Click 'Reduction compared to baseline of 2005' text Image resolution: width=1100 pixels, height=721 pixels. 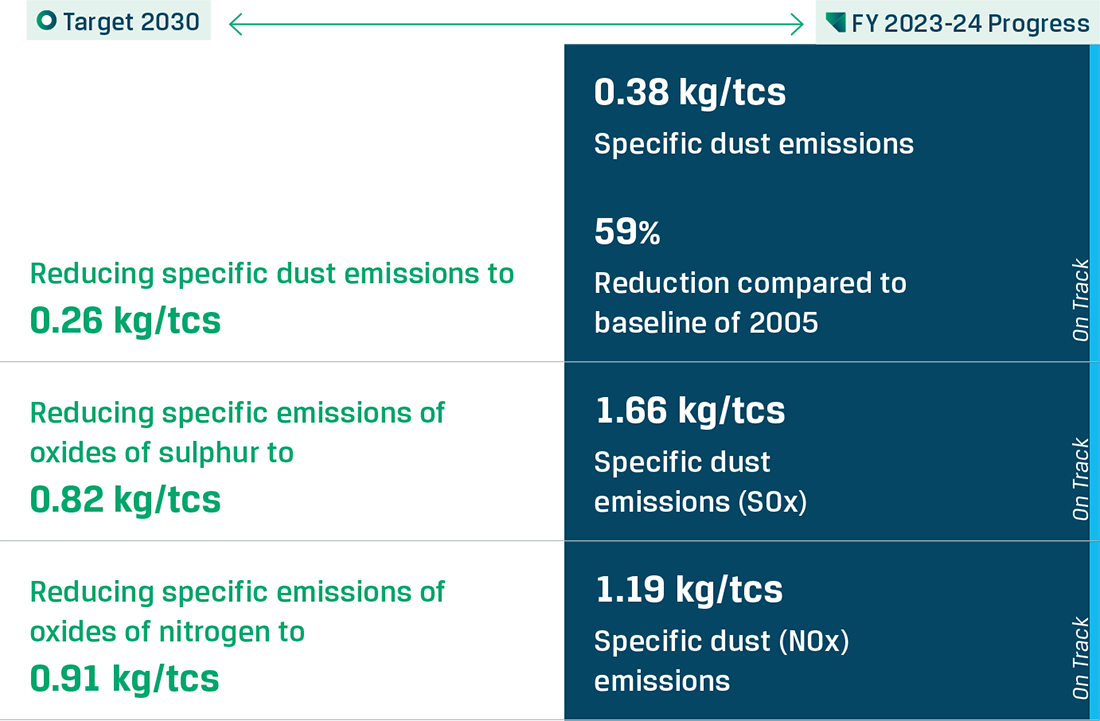[750, 302]
